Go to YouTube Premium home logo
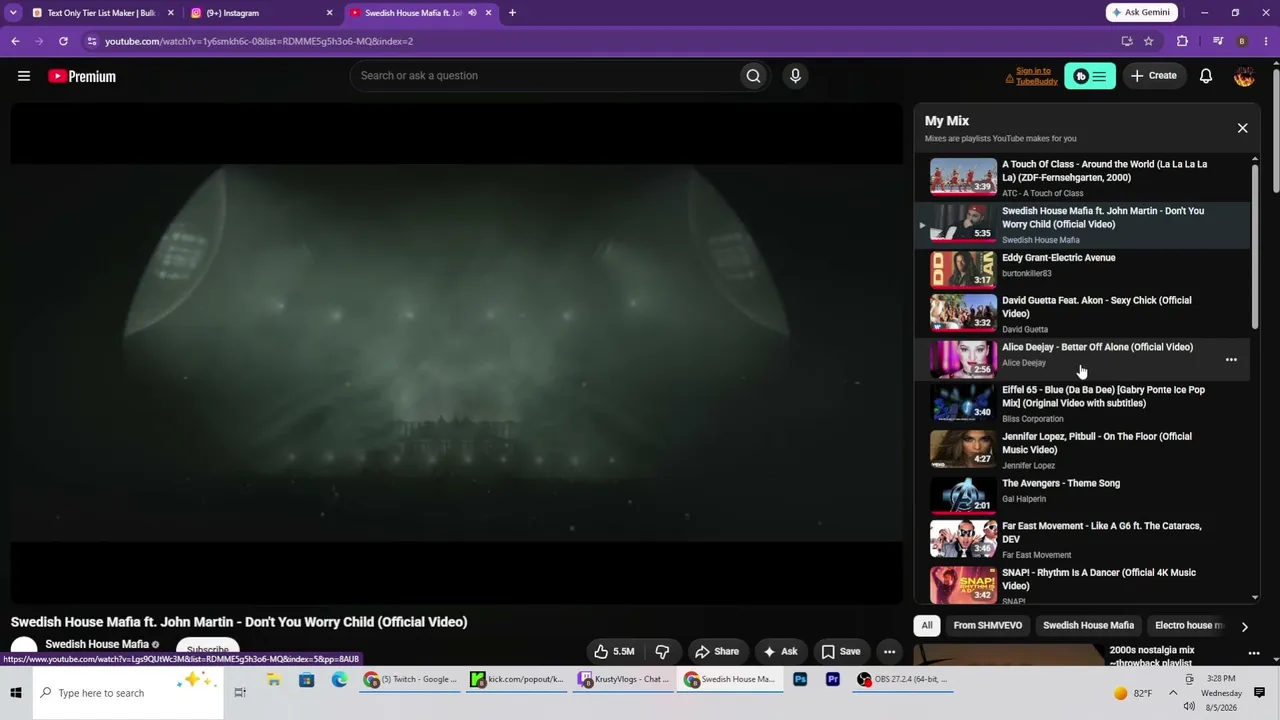The image size is (1280, 720). 82,76
